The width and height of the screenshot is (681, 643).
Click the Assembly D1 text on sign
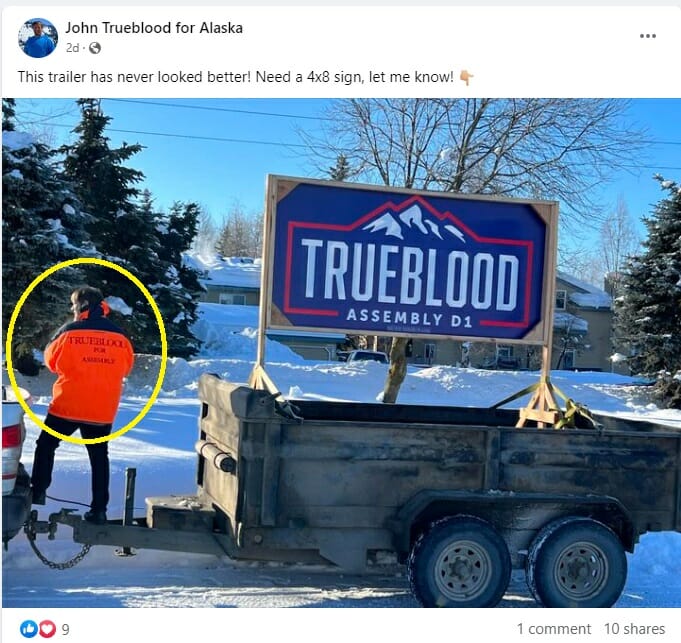click(x=409, y=318)
